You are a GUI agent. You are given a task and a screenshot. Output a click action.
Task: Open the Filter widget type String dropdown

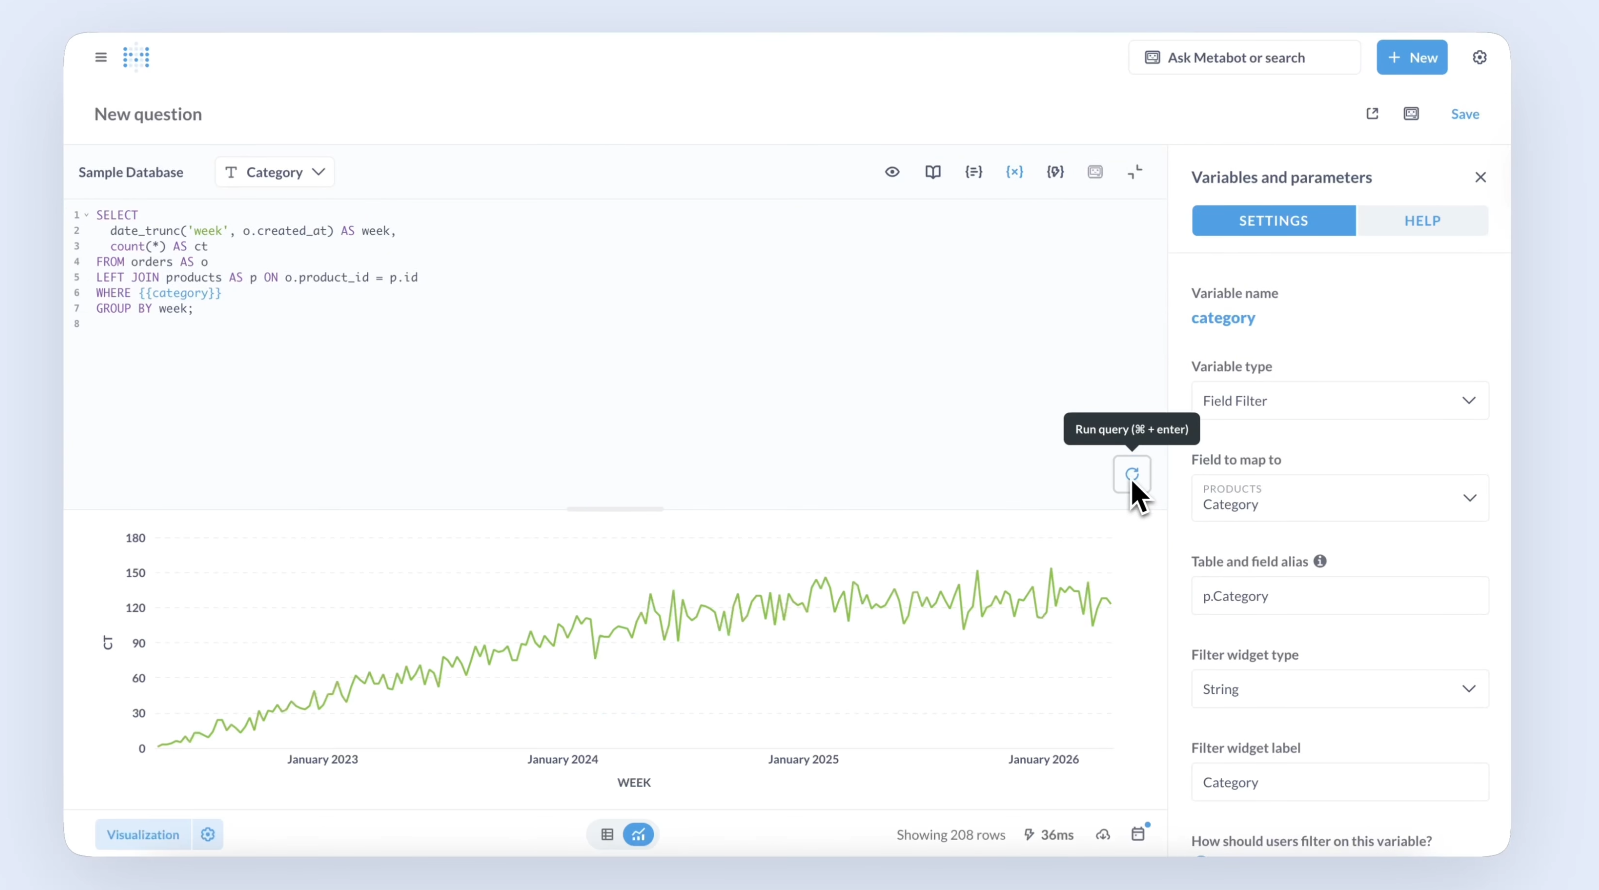[x=1339, y=689]
